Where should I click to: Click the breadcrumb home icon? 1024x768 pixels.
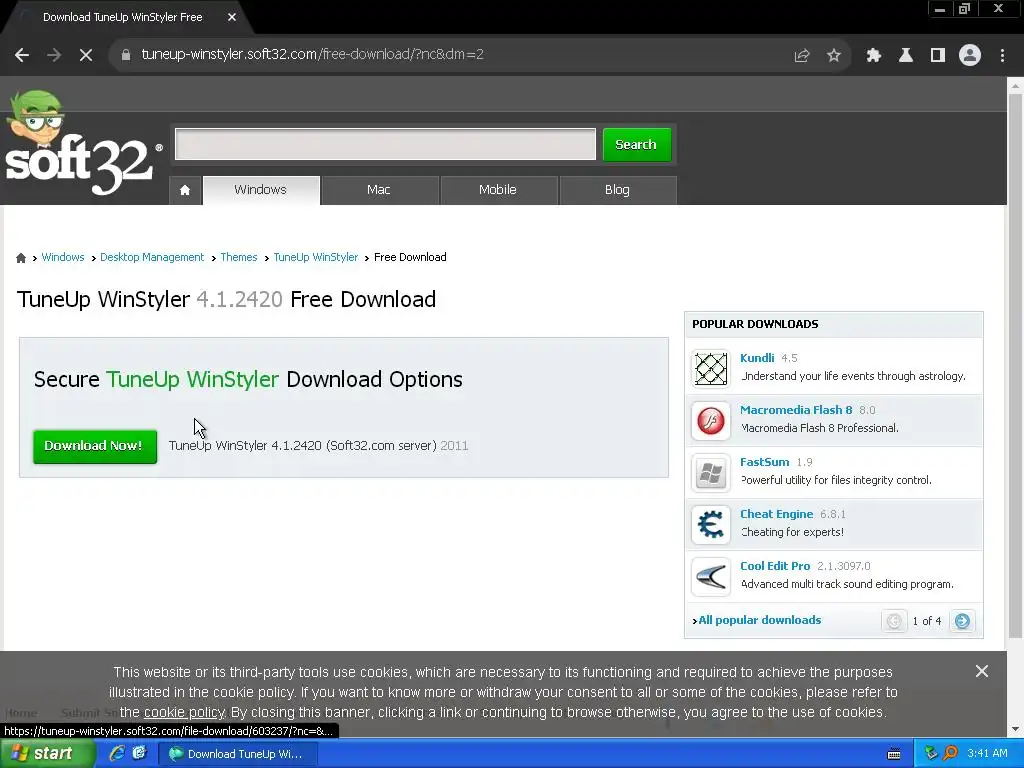click(x=21, y=258)
